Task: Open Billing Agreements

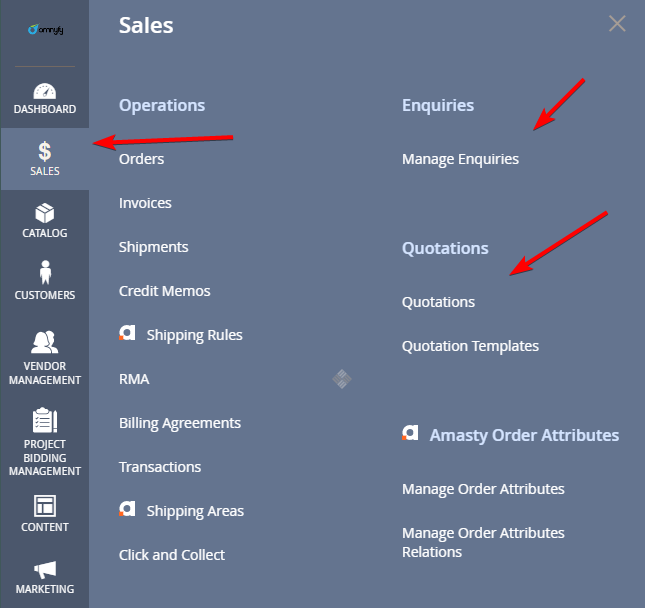Action: coord(180,423)
